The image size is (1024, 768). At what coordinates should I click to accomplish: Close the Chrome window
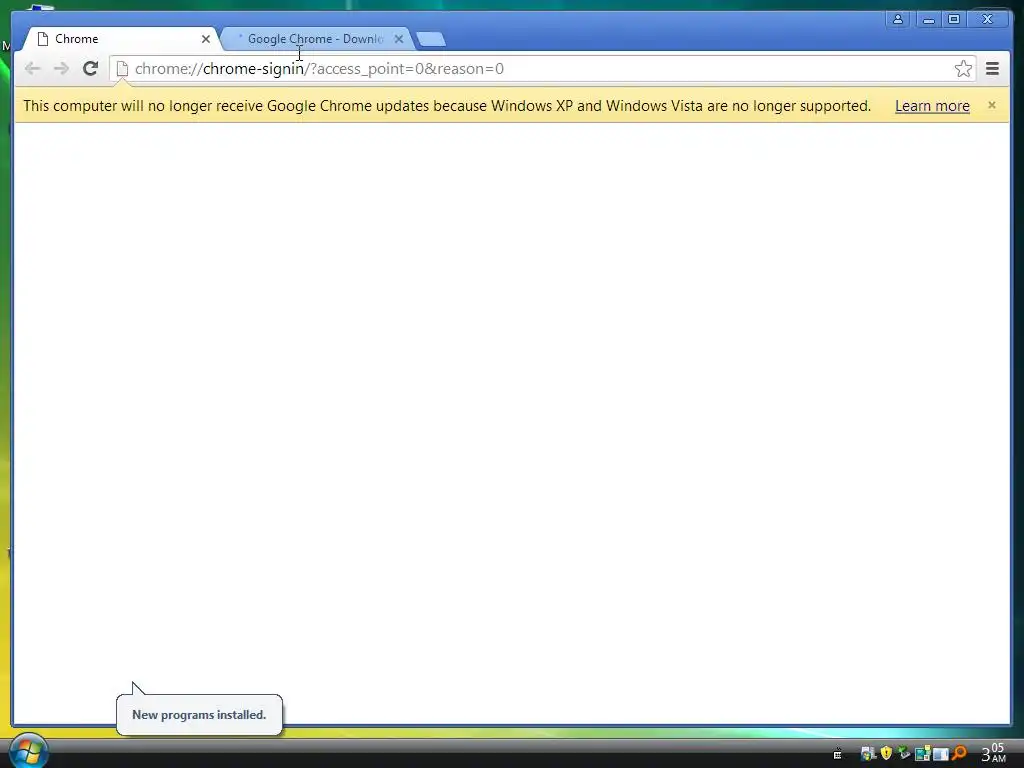tap(987, 19)
